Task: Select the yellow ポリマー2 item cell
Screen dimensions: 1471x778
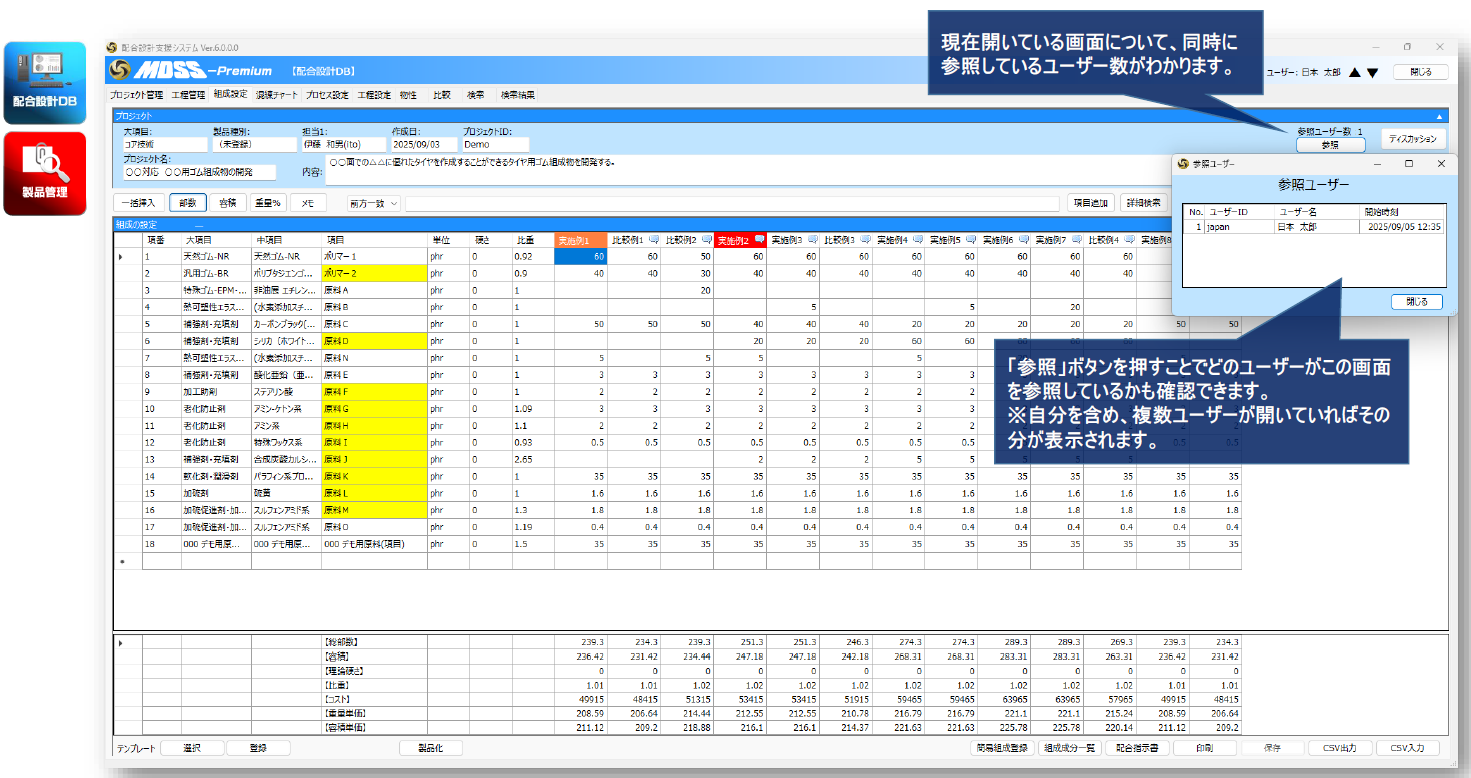Action: click(373, 273)
